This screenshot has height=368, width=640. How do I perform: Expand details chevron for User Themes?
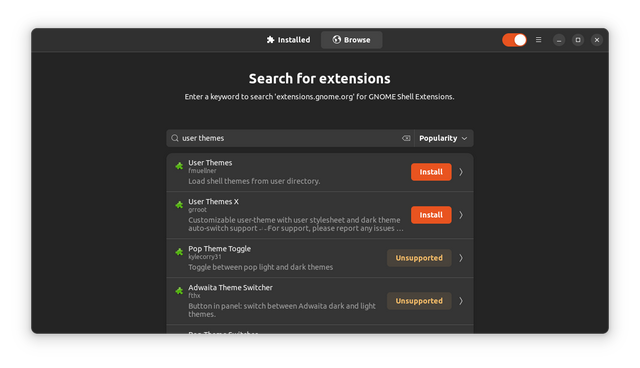[461, 172]
